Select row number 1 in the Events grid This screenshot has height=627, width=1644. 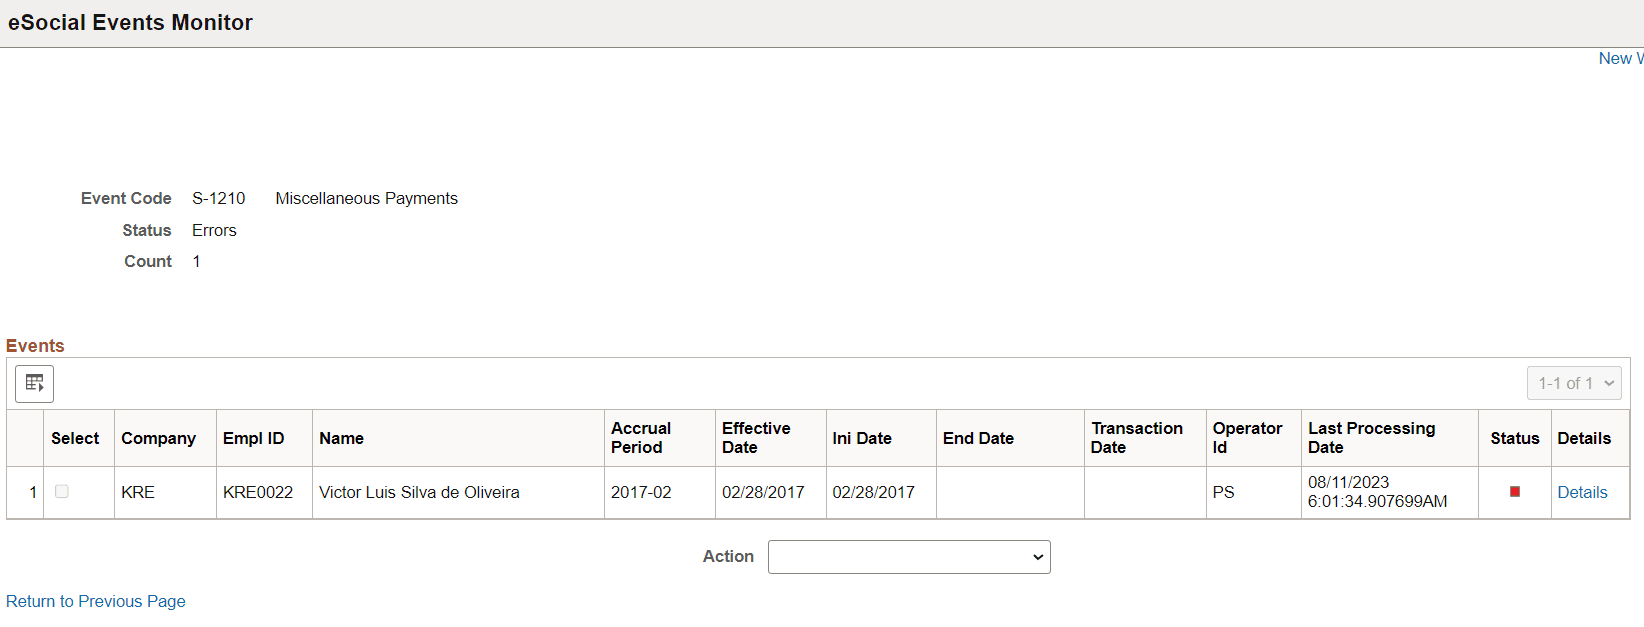[x=31, y=492]
